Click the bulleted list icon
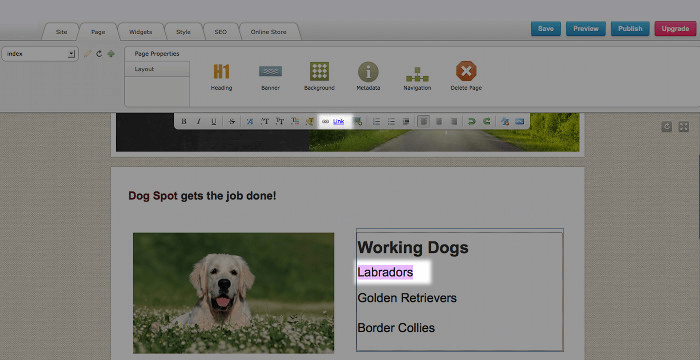This screenshot has width=700, height=360. tap(391, 121)
